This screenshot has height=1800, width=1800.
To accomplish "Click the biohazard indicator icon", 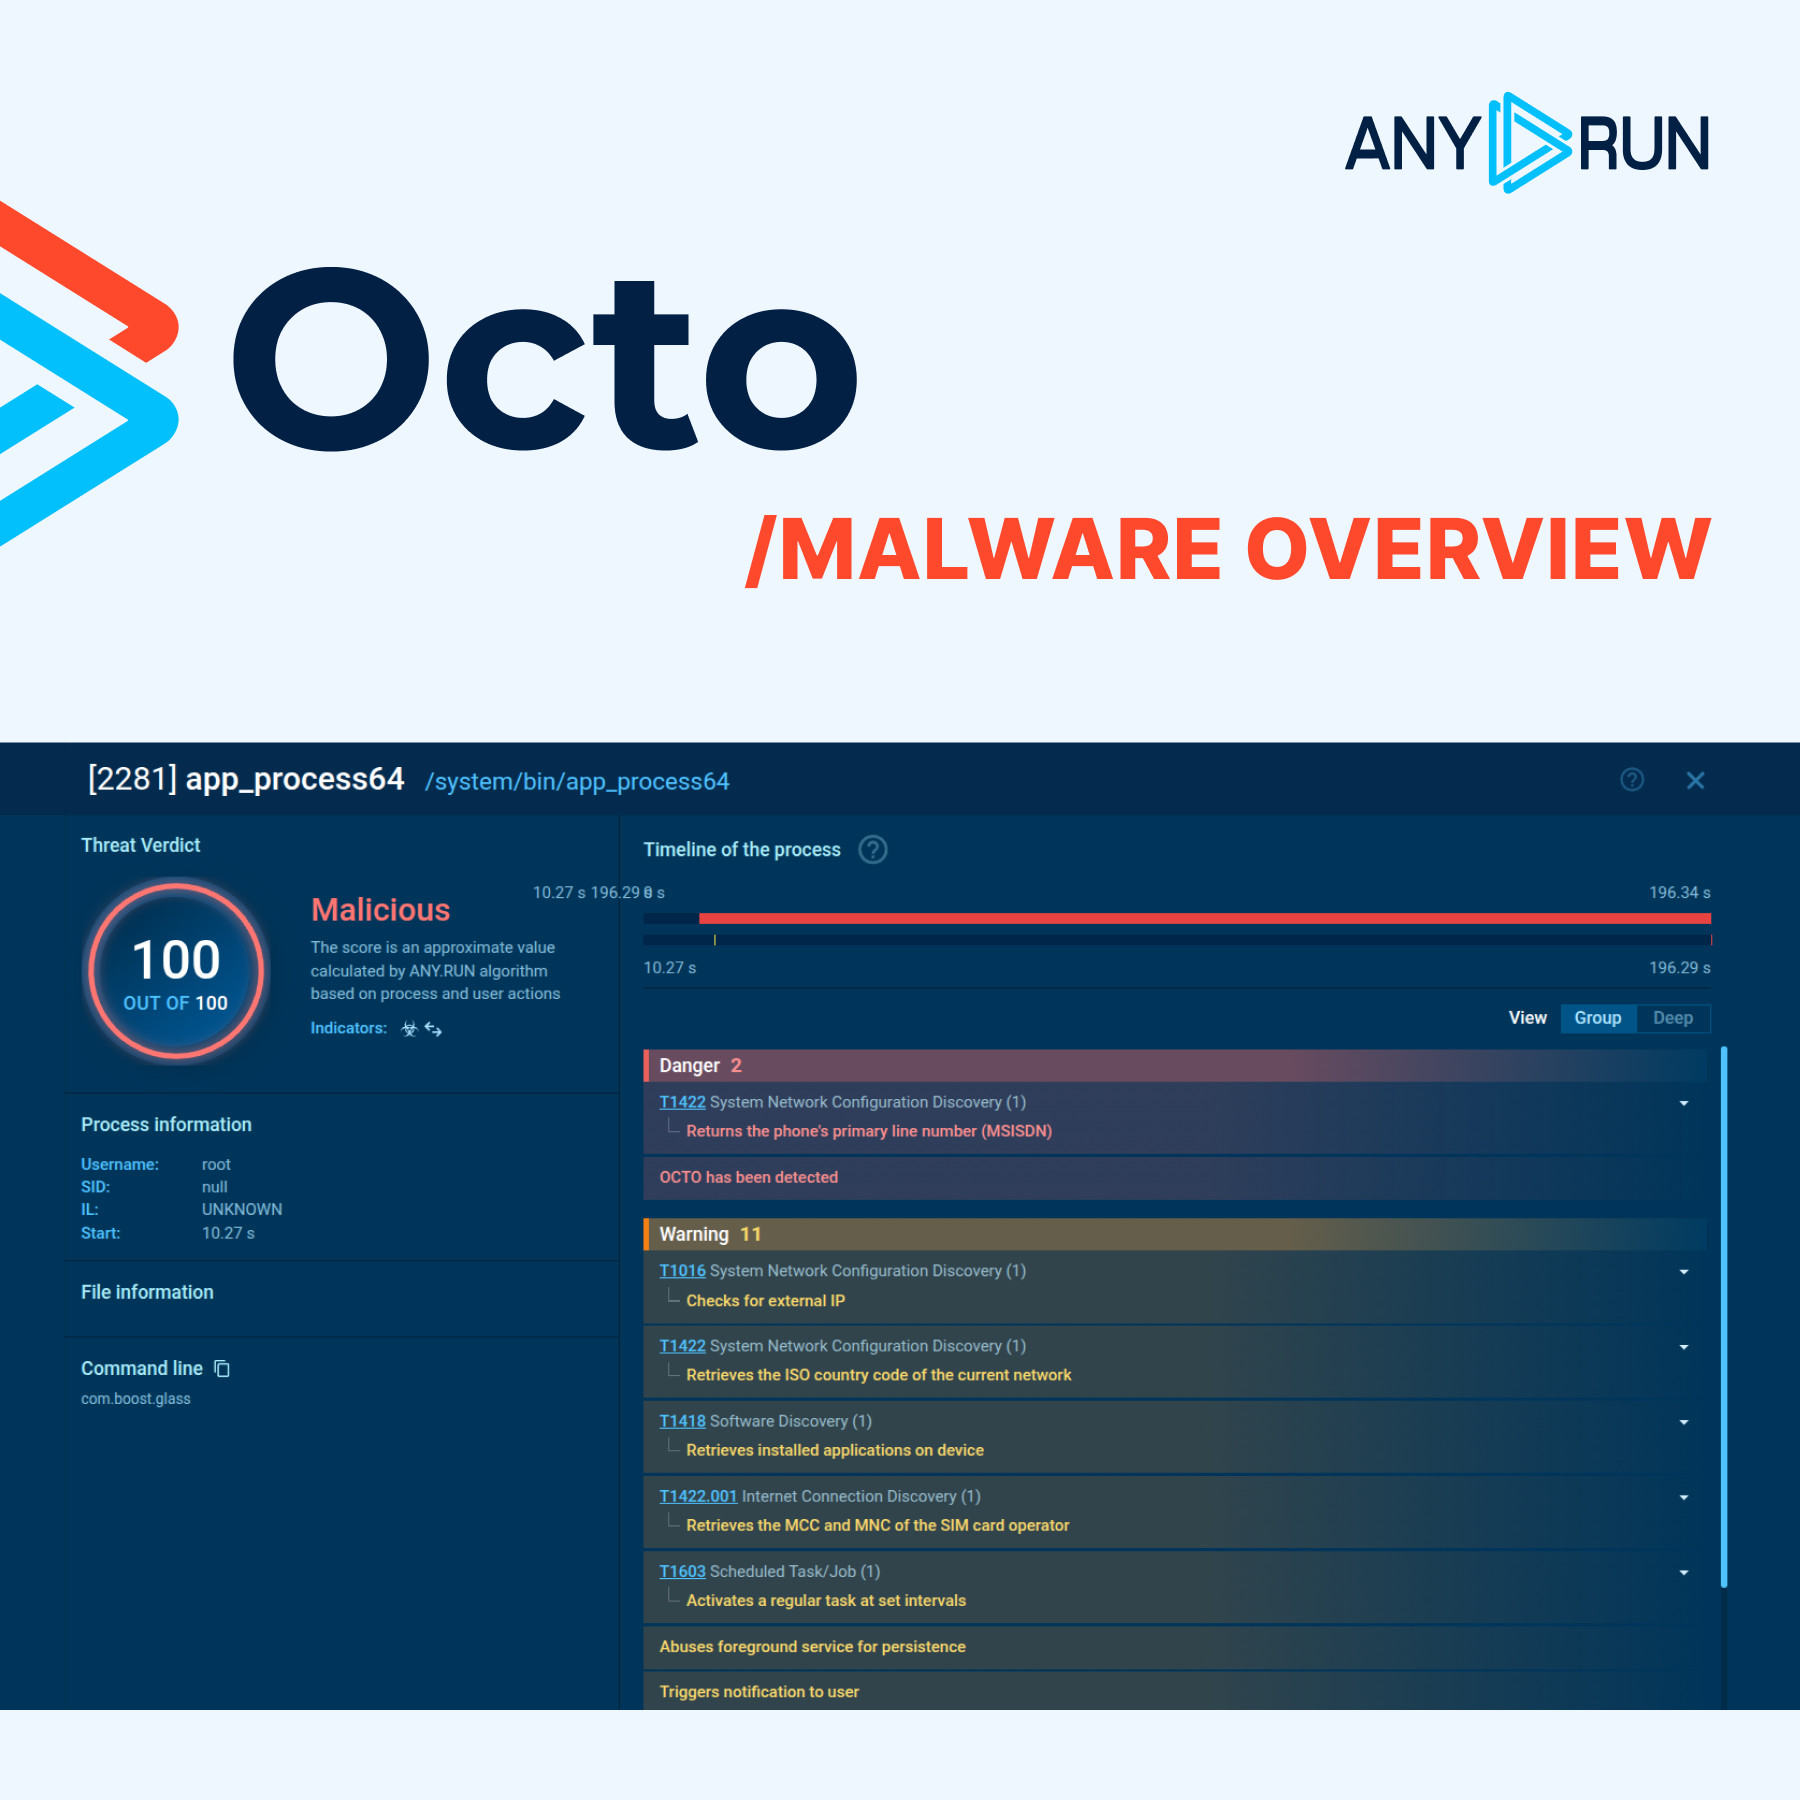I will 409,1028.
